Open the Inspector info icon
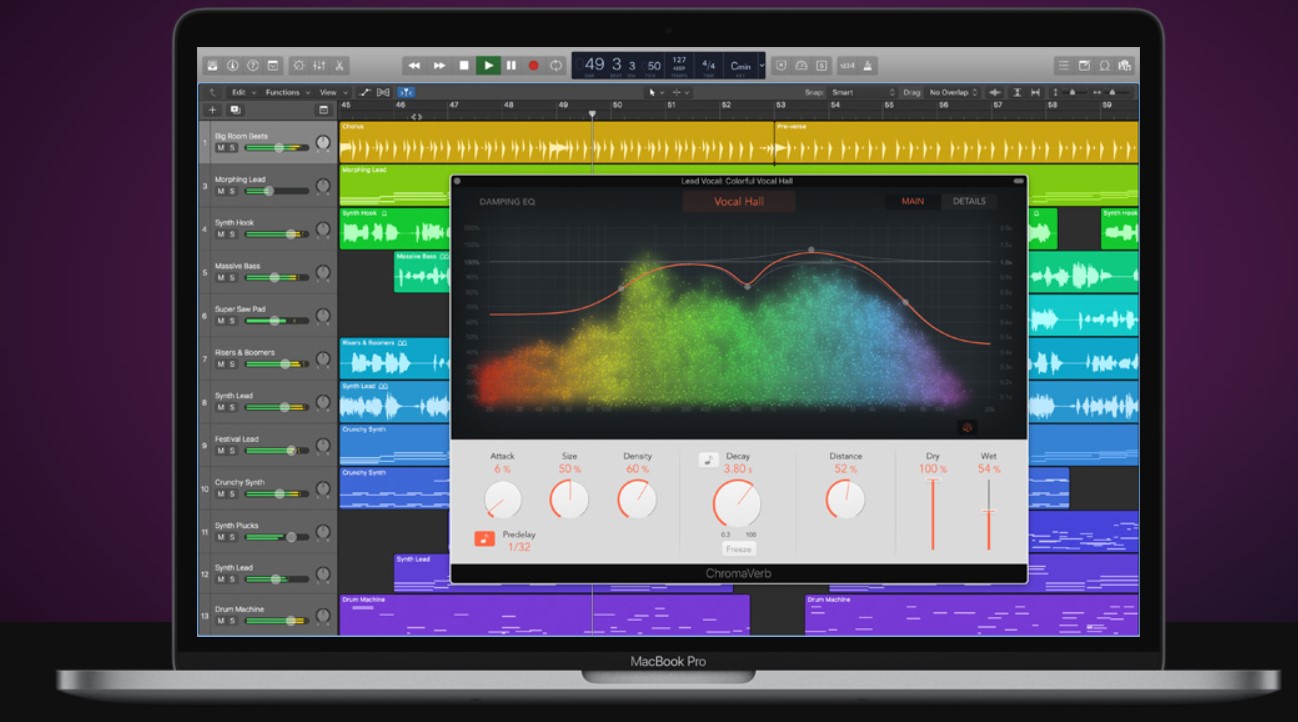Screen dimensions: 1298x722 pos(233,65)
